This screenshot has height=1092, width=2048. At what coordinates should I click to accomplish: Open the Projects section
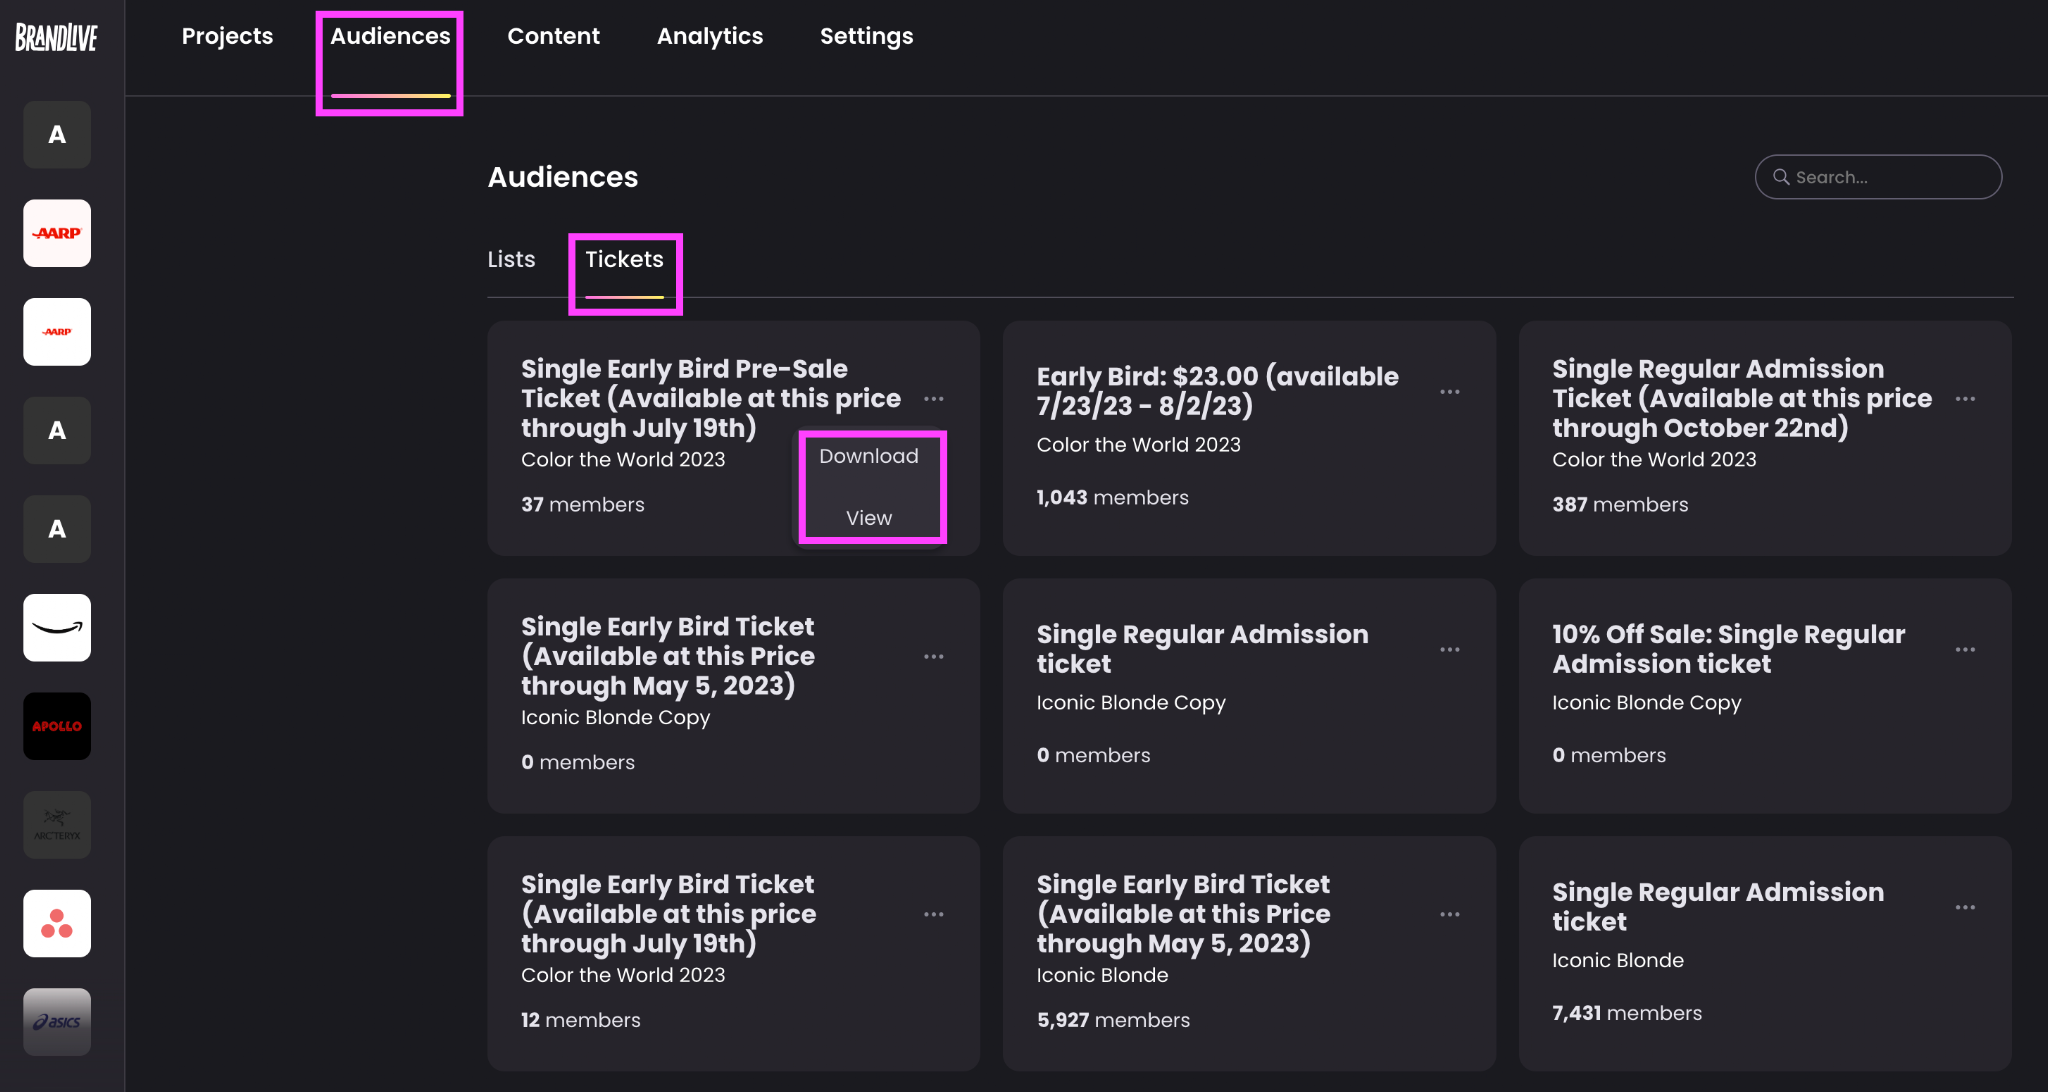tap(227, 36)
